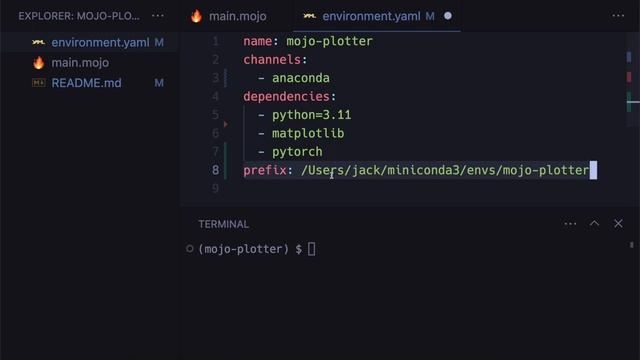Viewport: 640px width, 360px height.
Task: Click red change arrow in gutter near line 6
Action: click(226, 124)
